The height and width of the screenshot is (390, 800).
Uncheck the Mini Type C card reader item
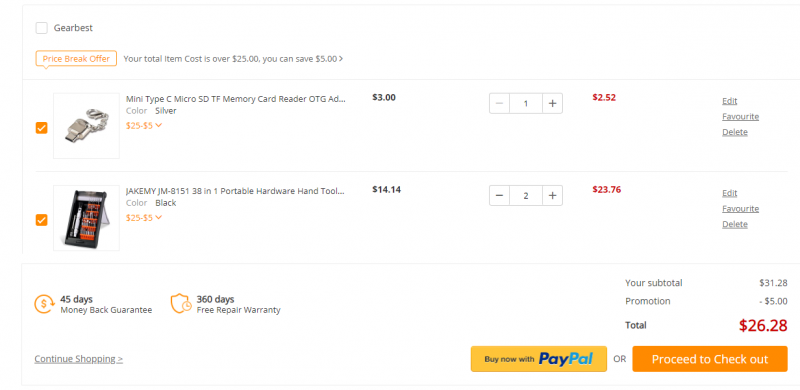[41, 128]
